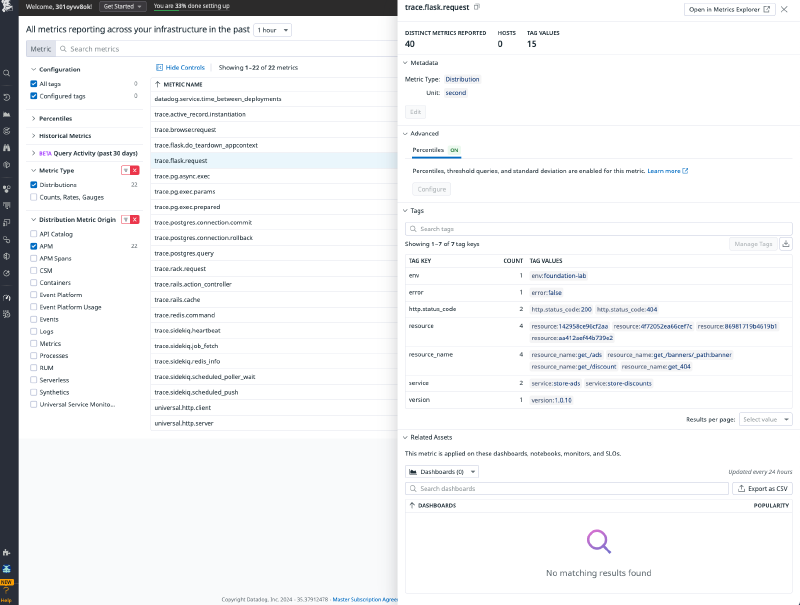Clear Distribution Metric Origin filter via red X

tap(133, 219)
